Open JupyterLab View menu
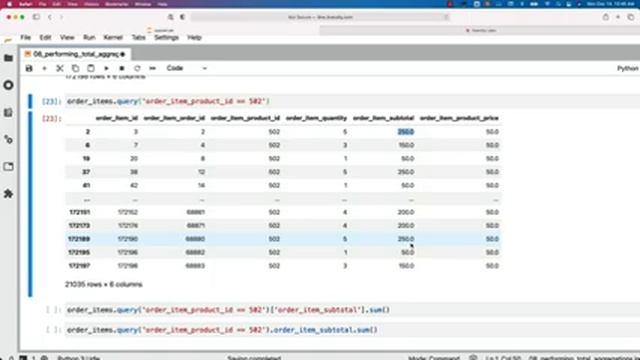 pyautogui.click(x=67, y=38)
